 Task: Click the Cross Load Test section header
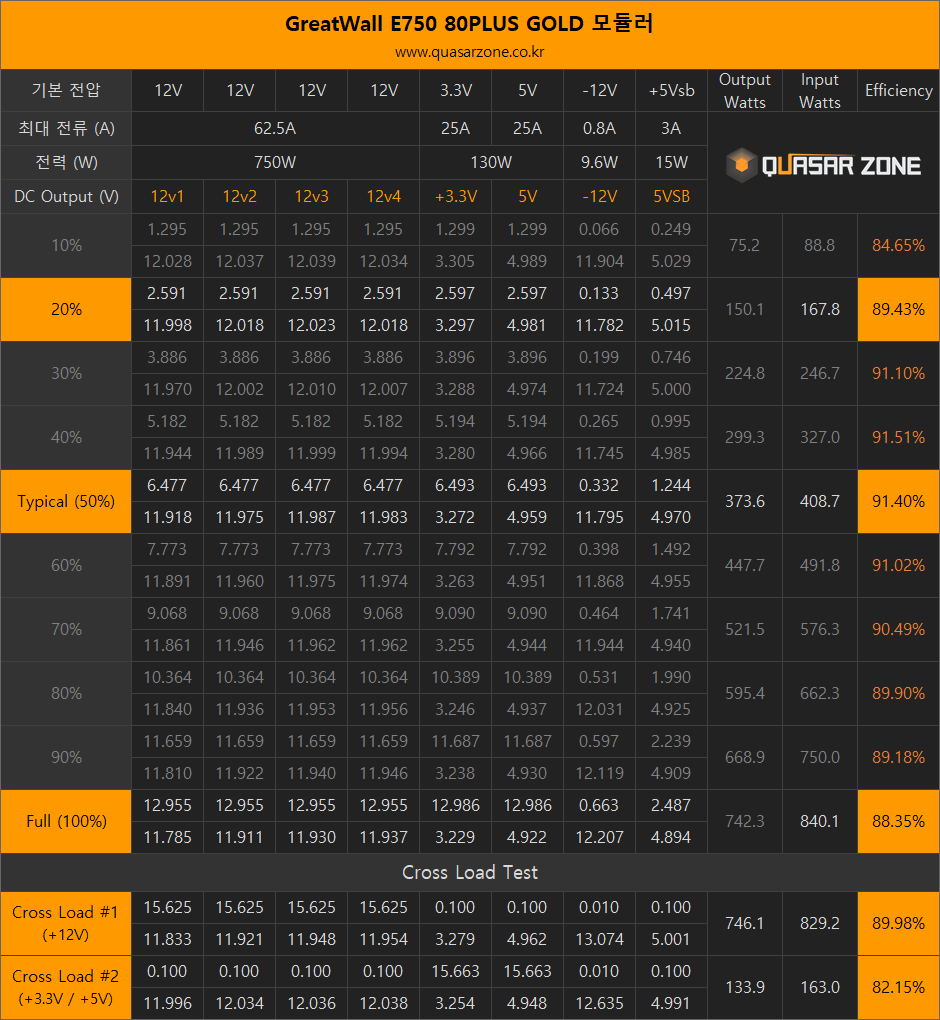coord(469,872)
